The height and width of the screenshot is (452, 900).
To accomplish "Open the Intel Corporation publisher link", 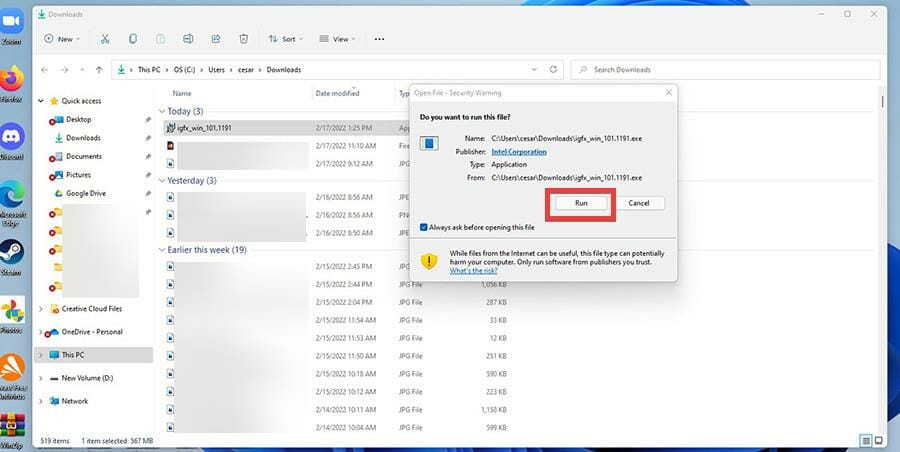I will pos(519,152).
